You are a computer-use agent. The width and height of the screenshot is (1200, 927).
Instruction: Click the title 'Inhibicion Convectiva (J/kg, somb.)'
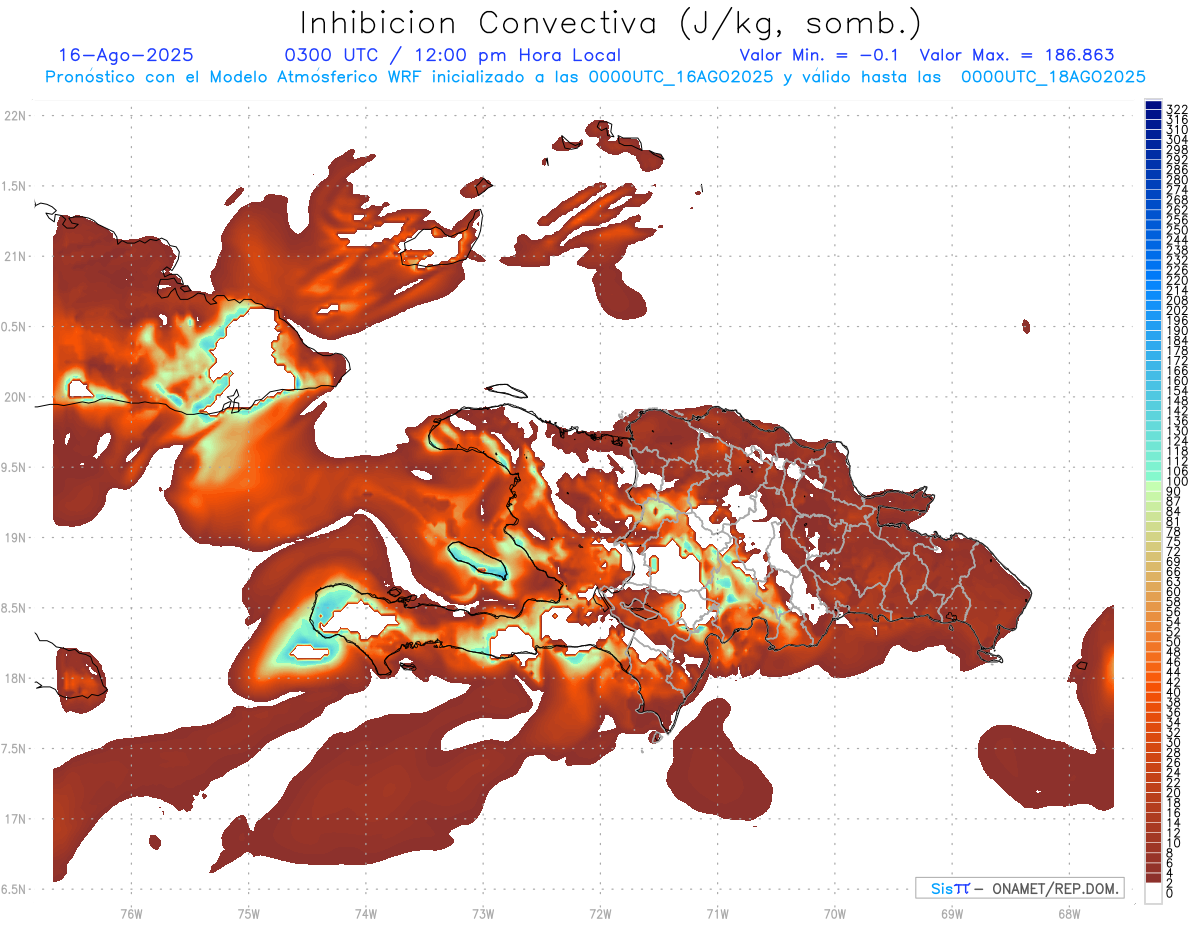611,24
